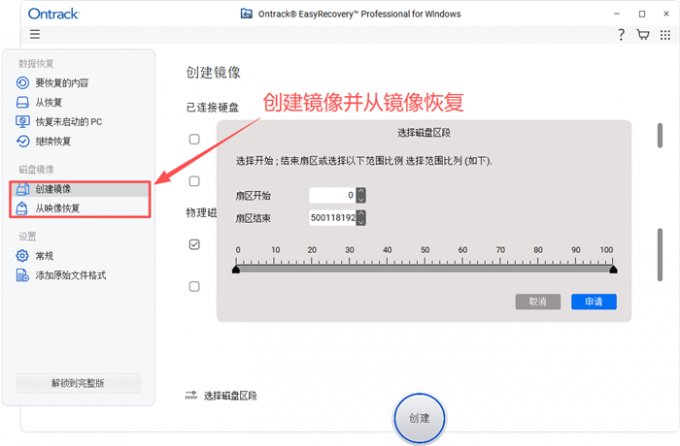Click the slider track near 50
The image size is (680, 446).
pyautogui.click(x=425, y=269)
